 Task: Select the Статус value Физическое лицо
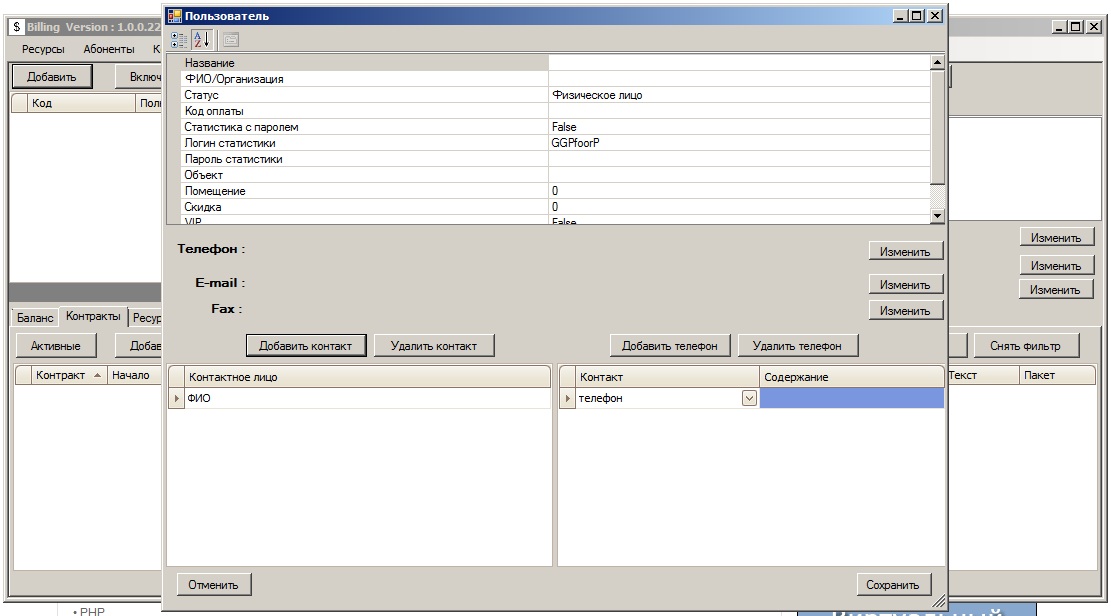739,95
